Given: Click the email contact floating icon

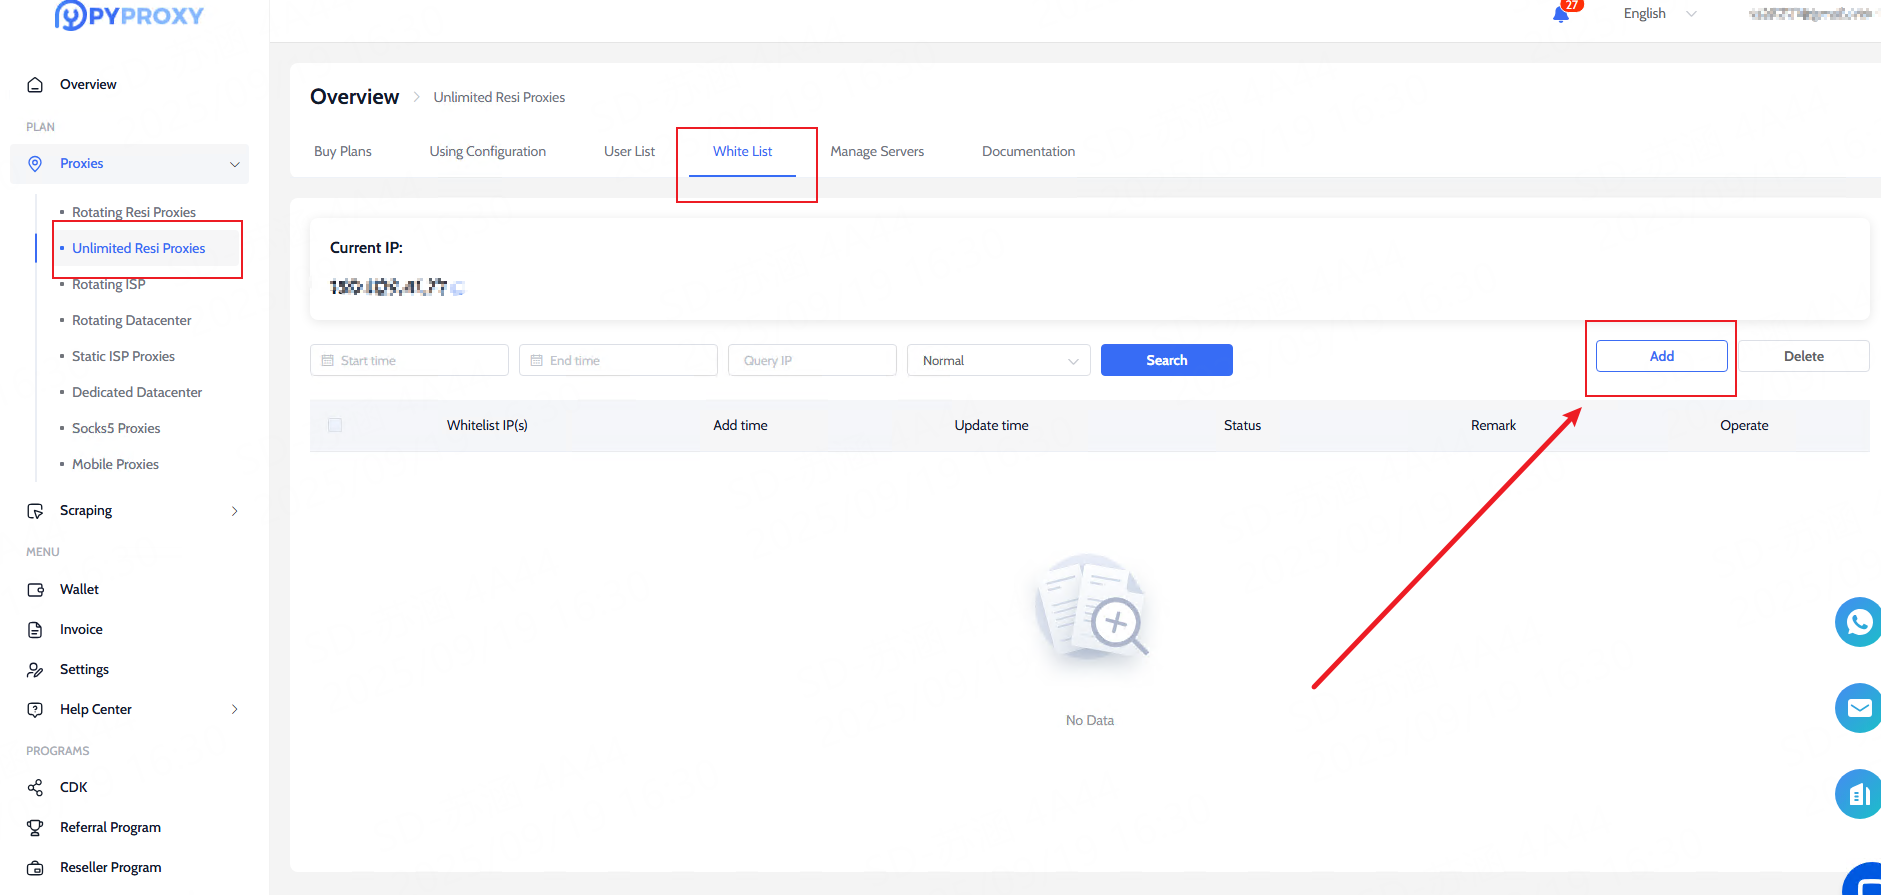Looking at the screenshot, I should point(1858,708).
